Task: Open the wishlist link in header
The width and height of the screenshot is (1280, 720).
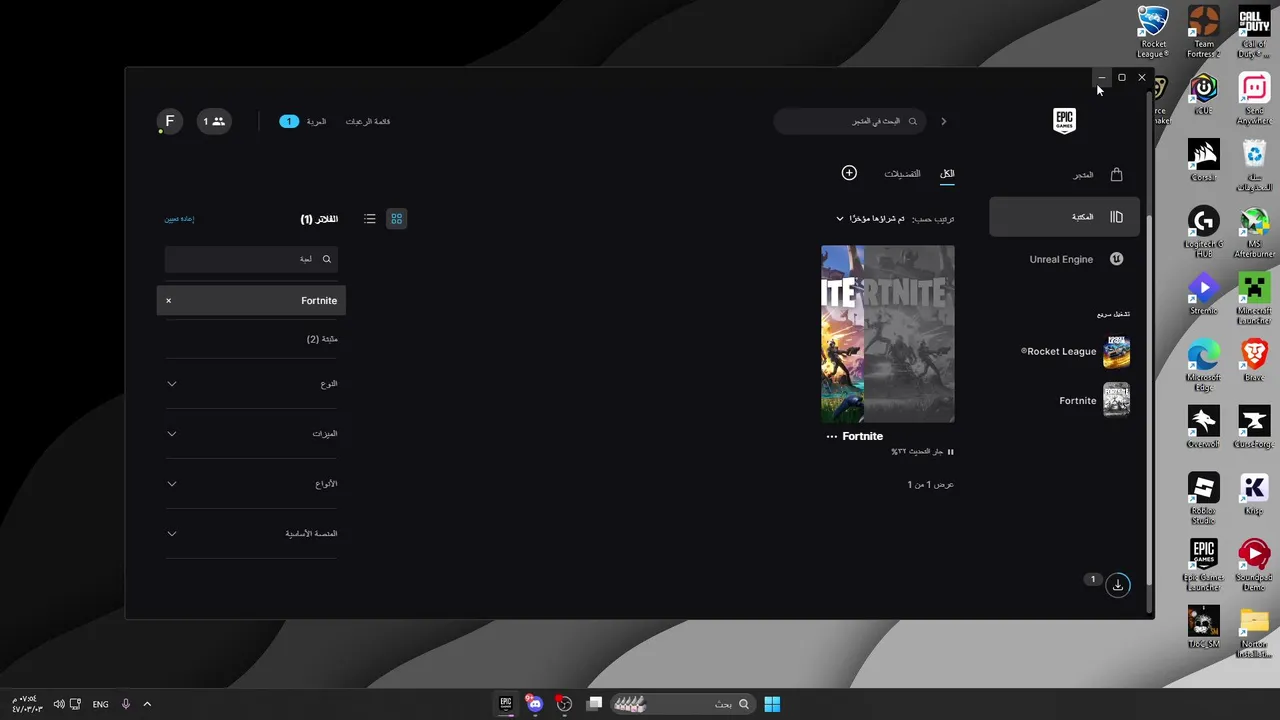Action: pos(368,122)
